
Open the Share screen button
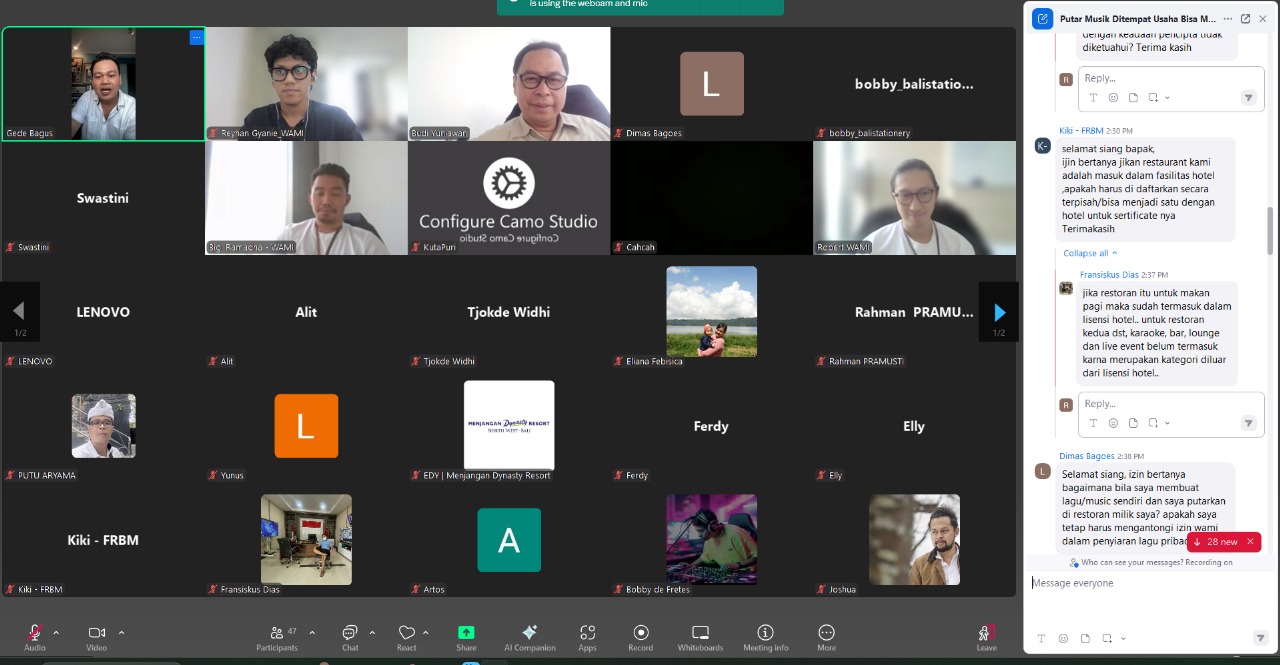[466, 637]
